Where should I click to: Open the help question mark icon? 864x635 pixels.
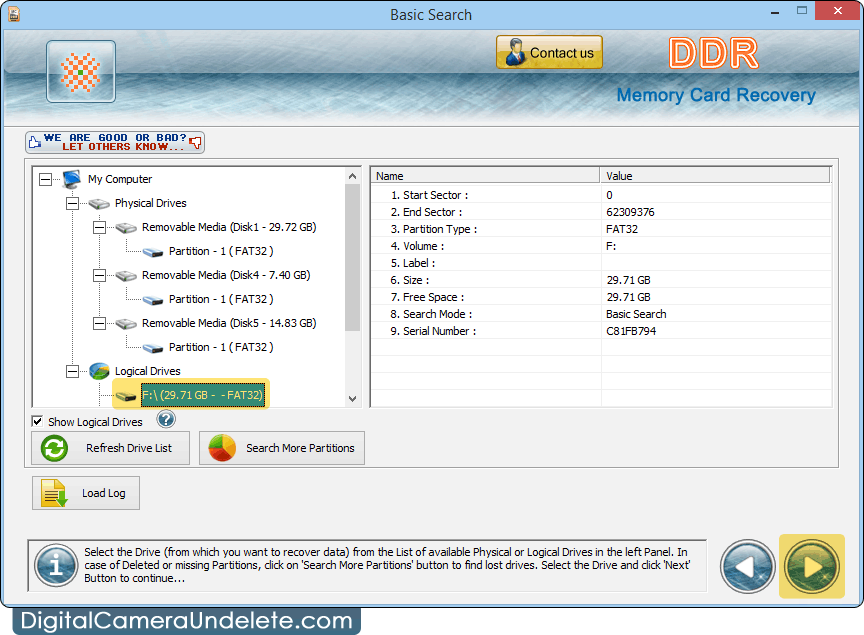(x=166, y=419)
